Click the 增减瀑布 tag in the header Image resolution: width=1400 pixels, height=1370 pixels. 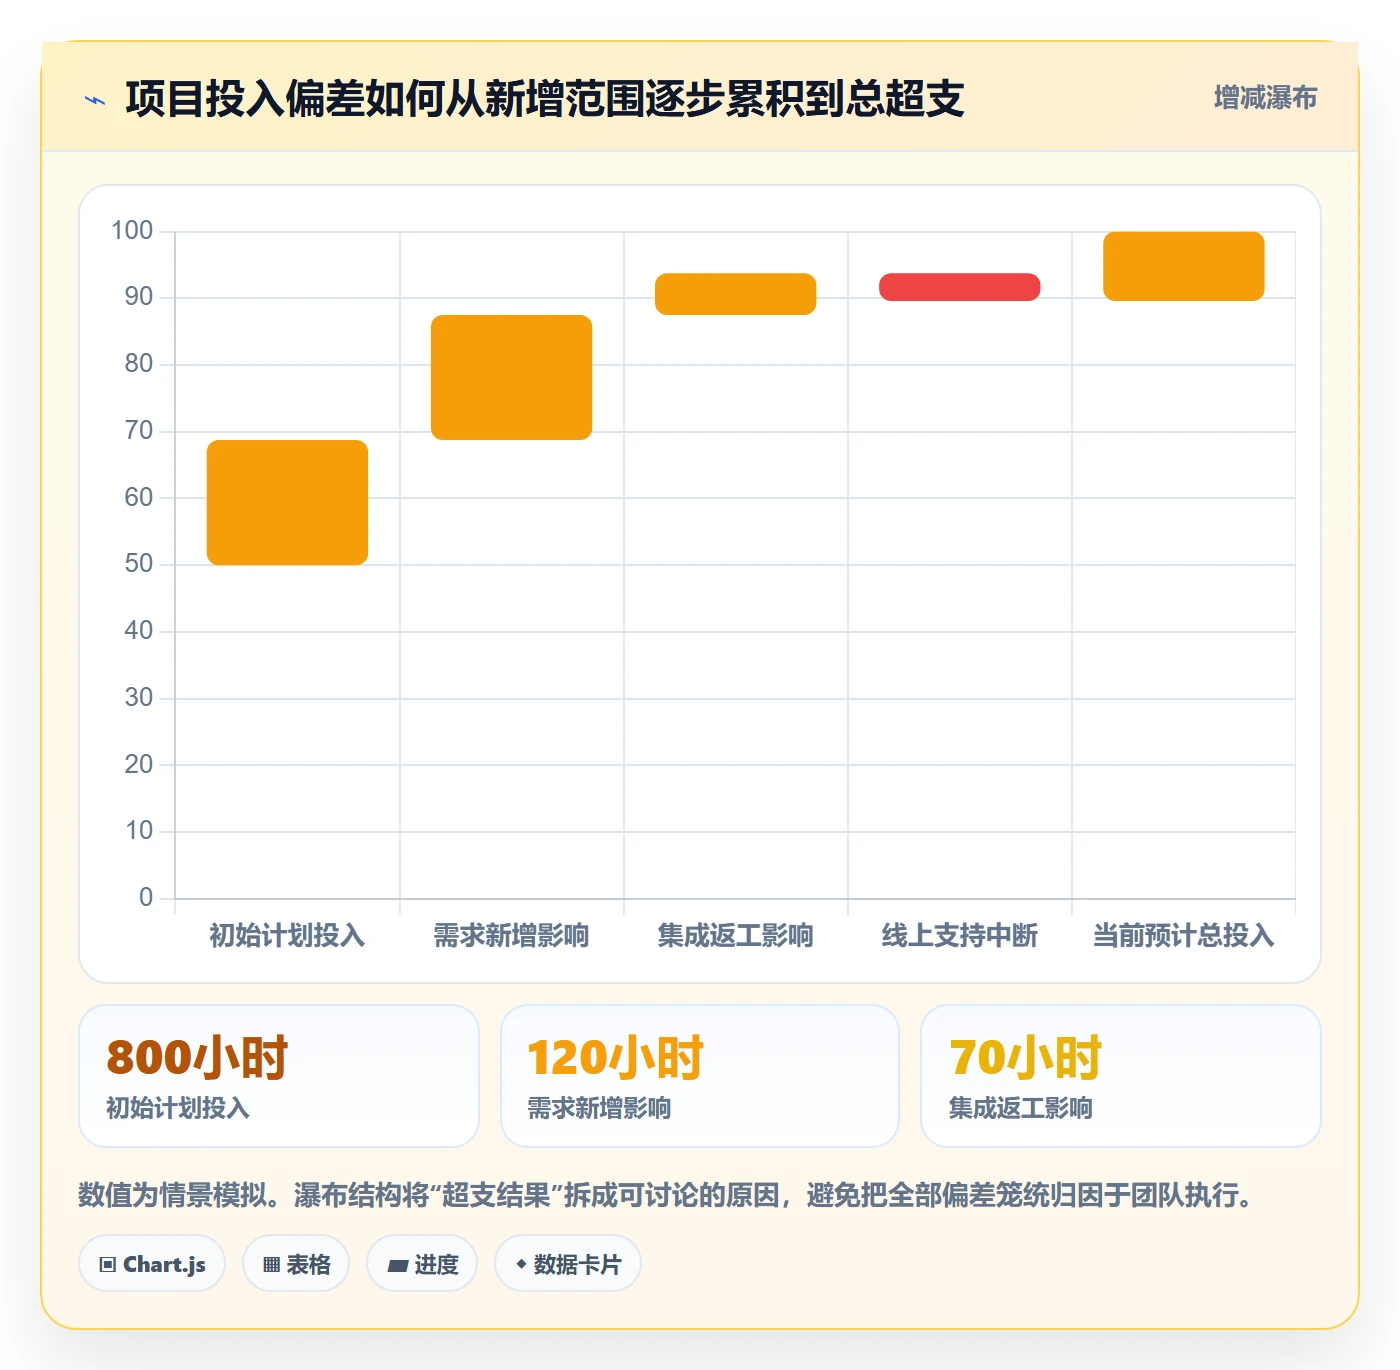coord(1265,98)
